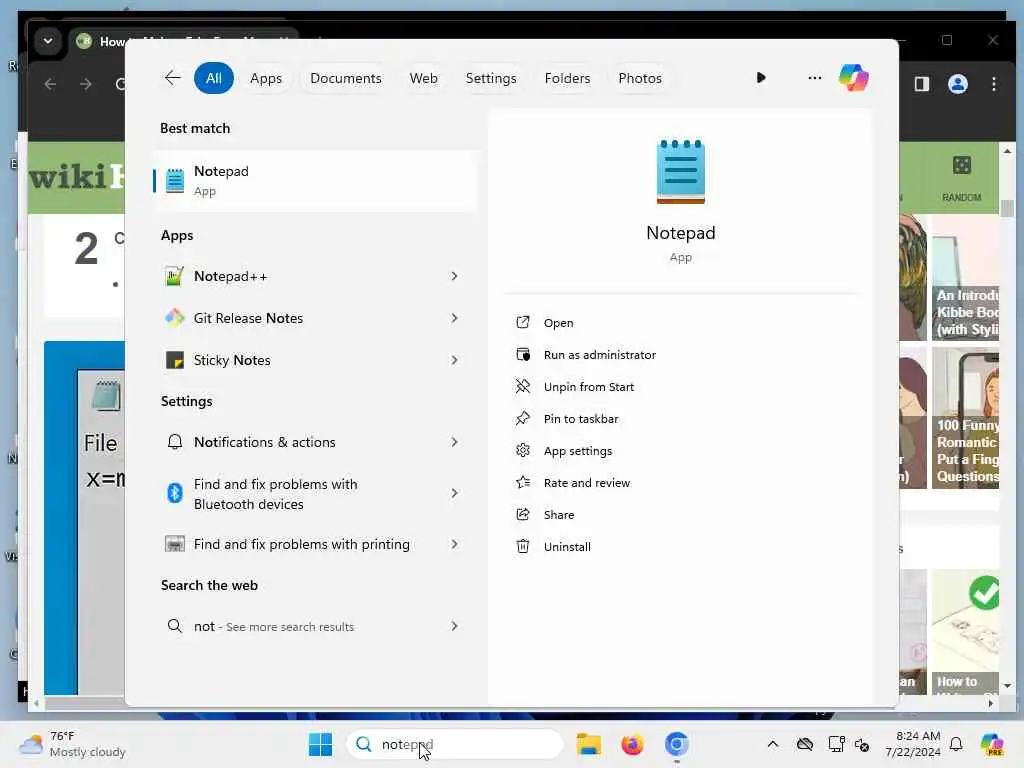Open Copilot preview icon on taskbar
Screen dimensions: 1024x768
991,744
